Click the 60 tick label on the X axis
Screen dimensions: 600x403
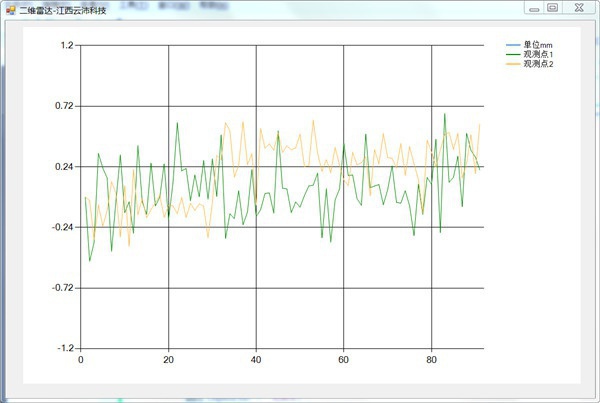coord(344,361)
